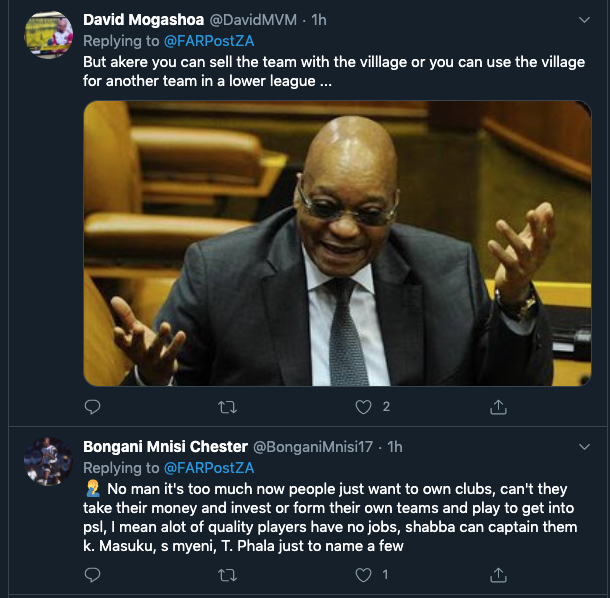Reply to David Mogashoa's tweet
Screen dimensions: 610x598
[x=92, y=407]
